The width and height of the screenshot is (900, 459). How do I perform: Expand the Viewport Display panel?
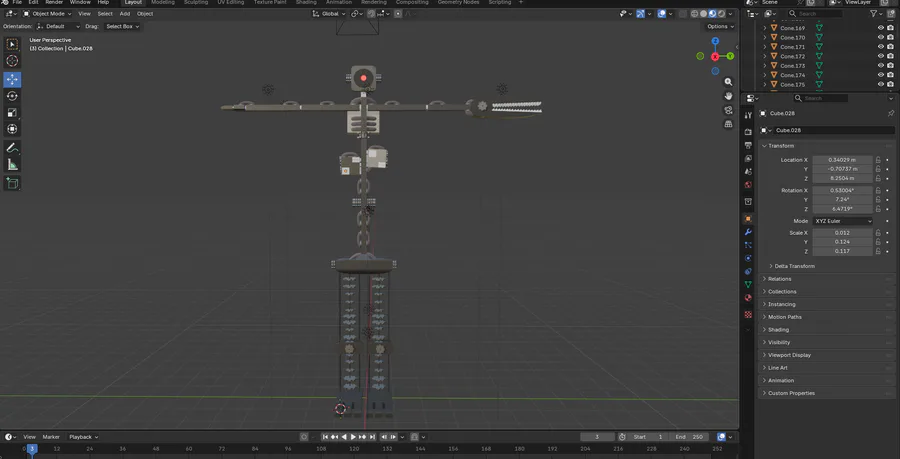pyautogui.click(x=827, y=355)
